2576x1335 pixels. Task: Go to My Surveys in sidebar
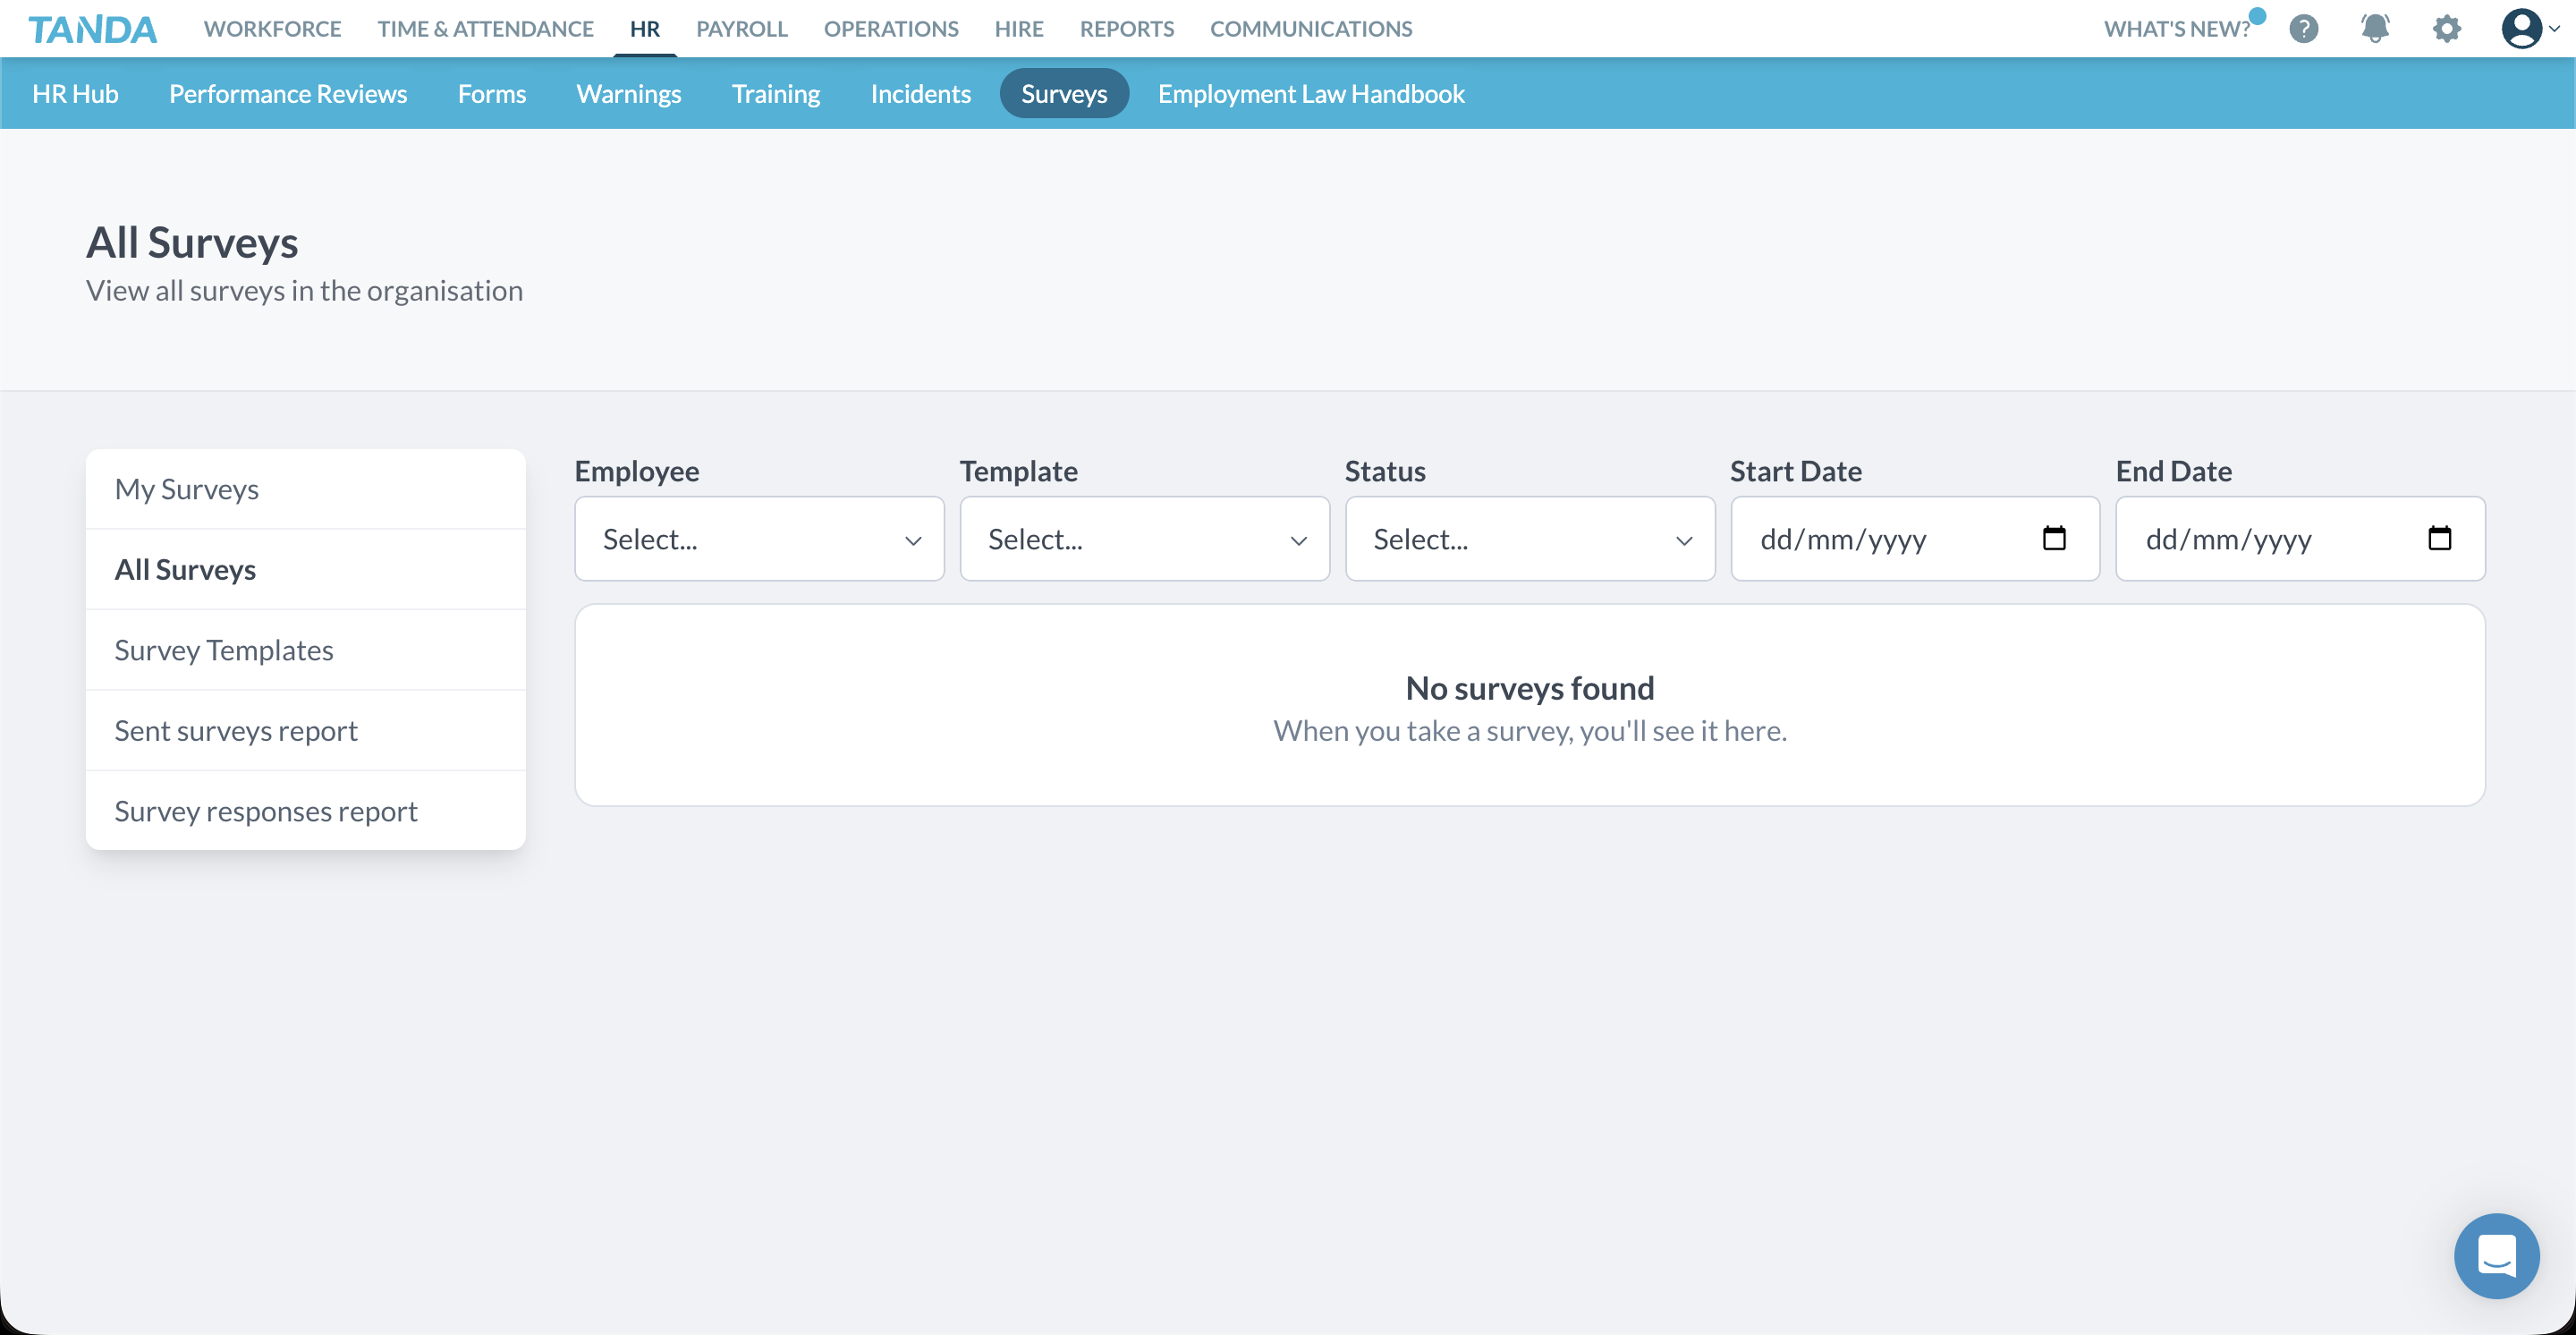pos(186,489)
